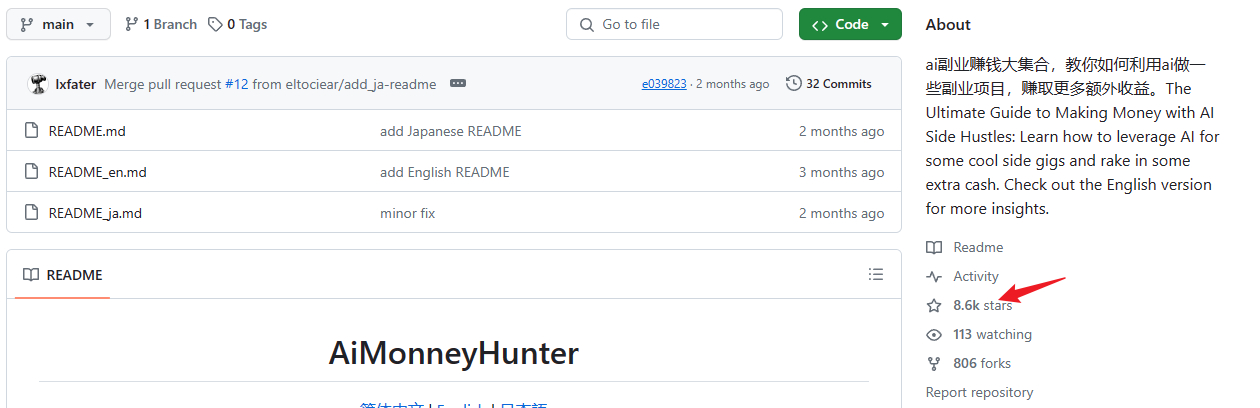
Task: Click the Activity pulse icon
Action: pyautogui.click(x=934, y=276)
